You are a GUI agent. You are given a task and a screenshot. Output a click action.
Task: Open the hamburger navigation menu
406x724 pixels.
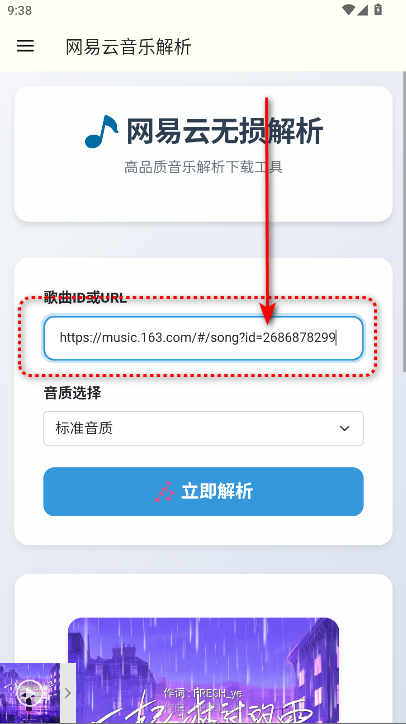tap(25, 46)
